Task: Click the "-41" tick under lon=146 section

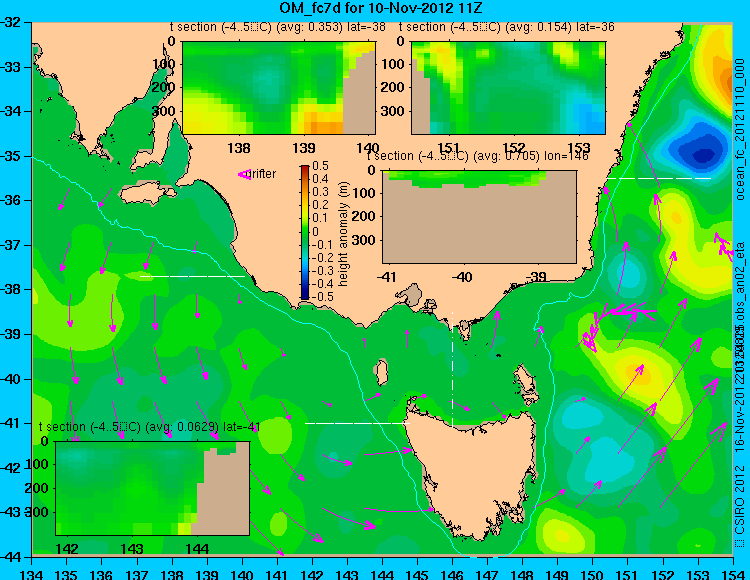Action: coord(387,277)
